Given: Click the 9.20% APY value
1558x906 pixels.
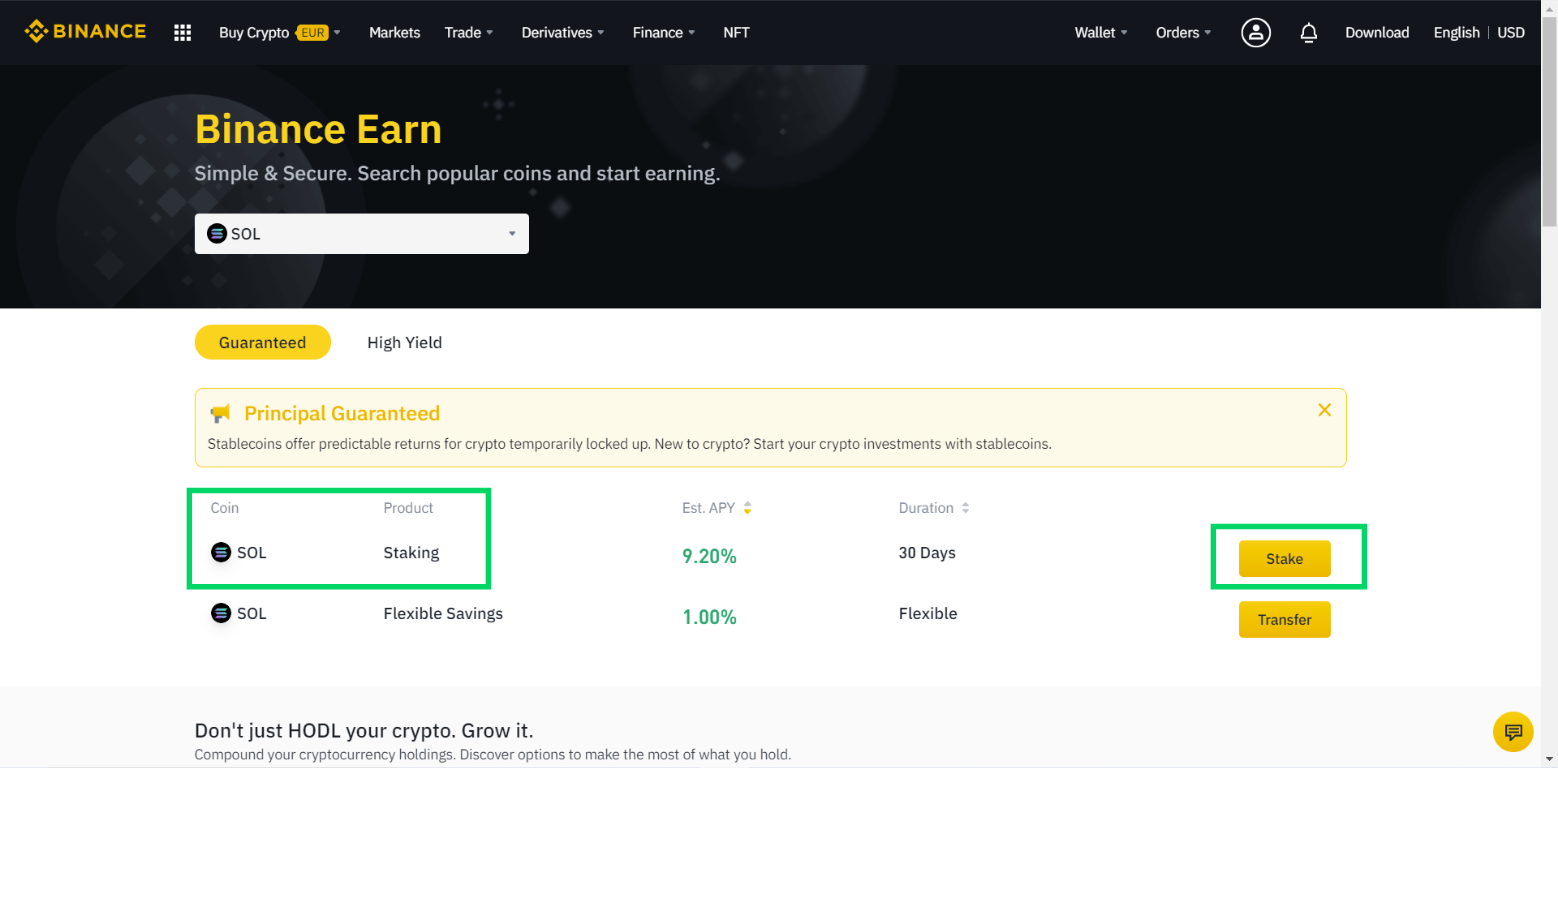Looking at the screenshot, I should tap(709, 556).
